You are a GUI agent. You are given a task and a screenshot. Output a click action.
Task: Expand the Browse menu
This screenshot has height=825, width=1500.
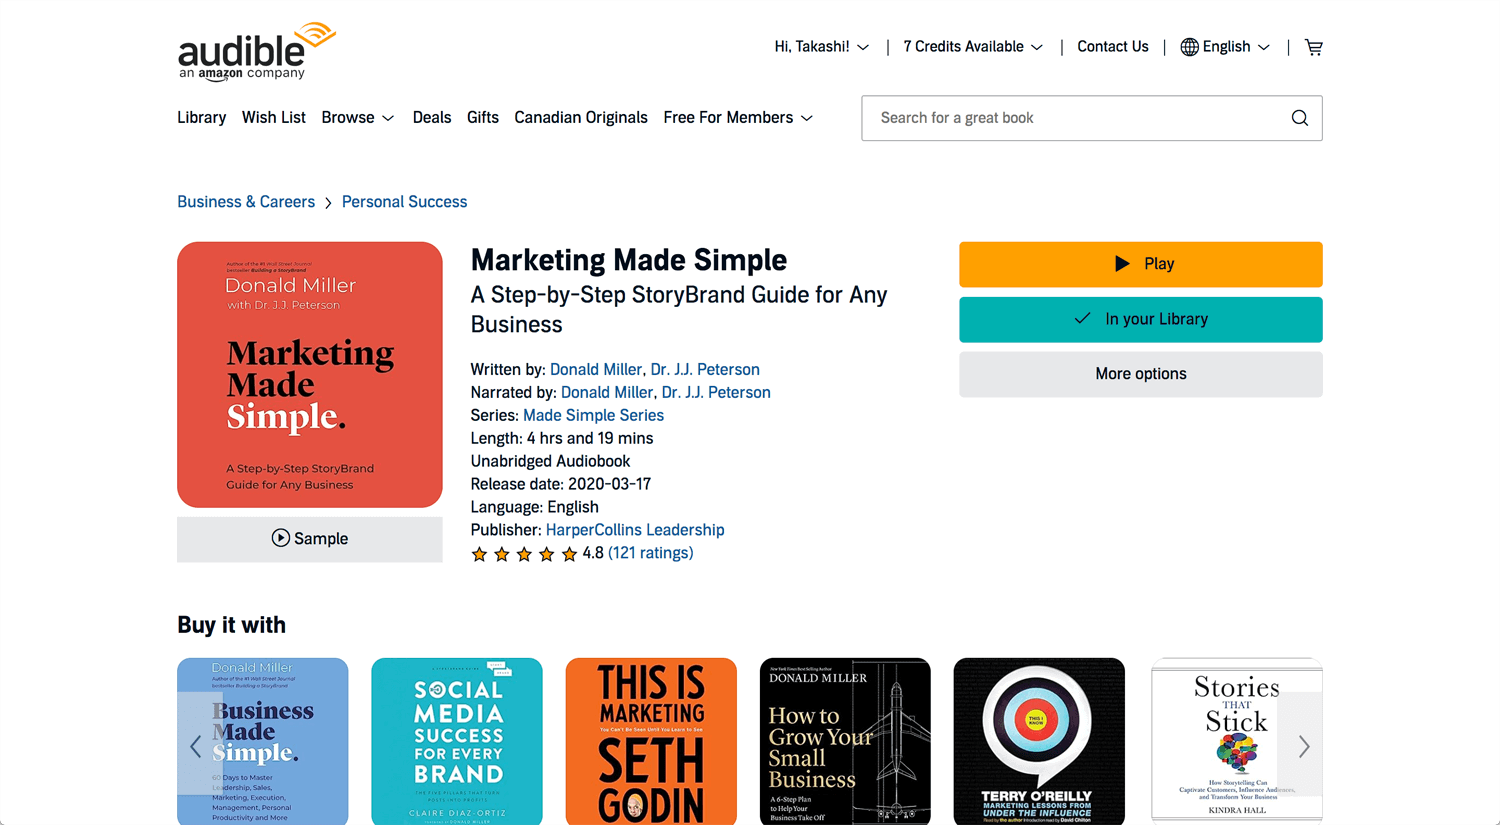click(x=358, y=118)
